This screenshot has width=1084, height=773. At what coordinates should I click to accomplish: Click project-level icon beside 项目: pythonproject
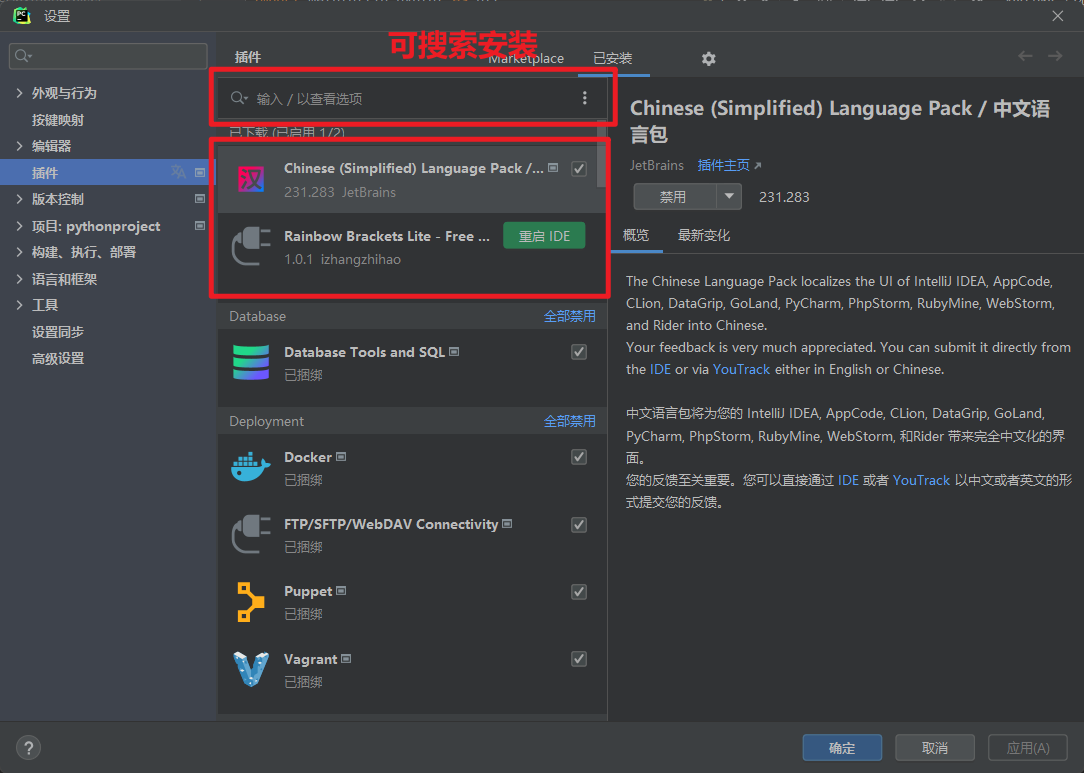point(200,225)
